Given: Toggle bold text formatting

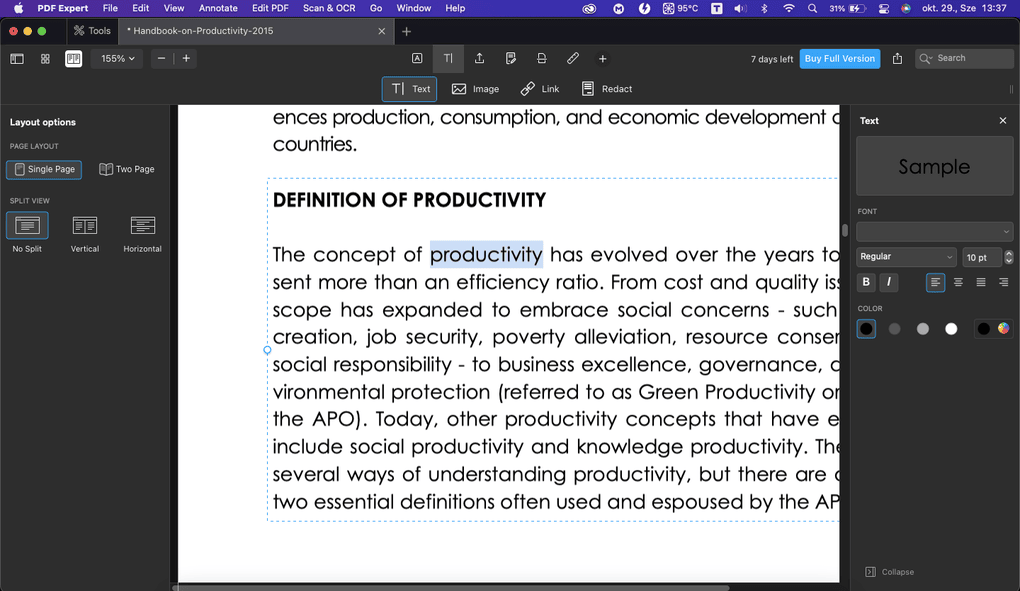Looking at the screenshot, I should [865, 282].
